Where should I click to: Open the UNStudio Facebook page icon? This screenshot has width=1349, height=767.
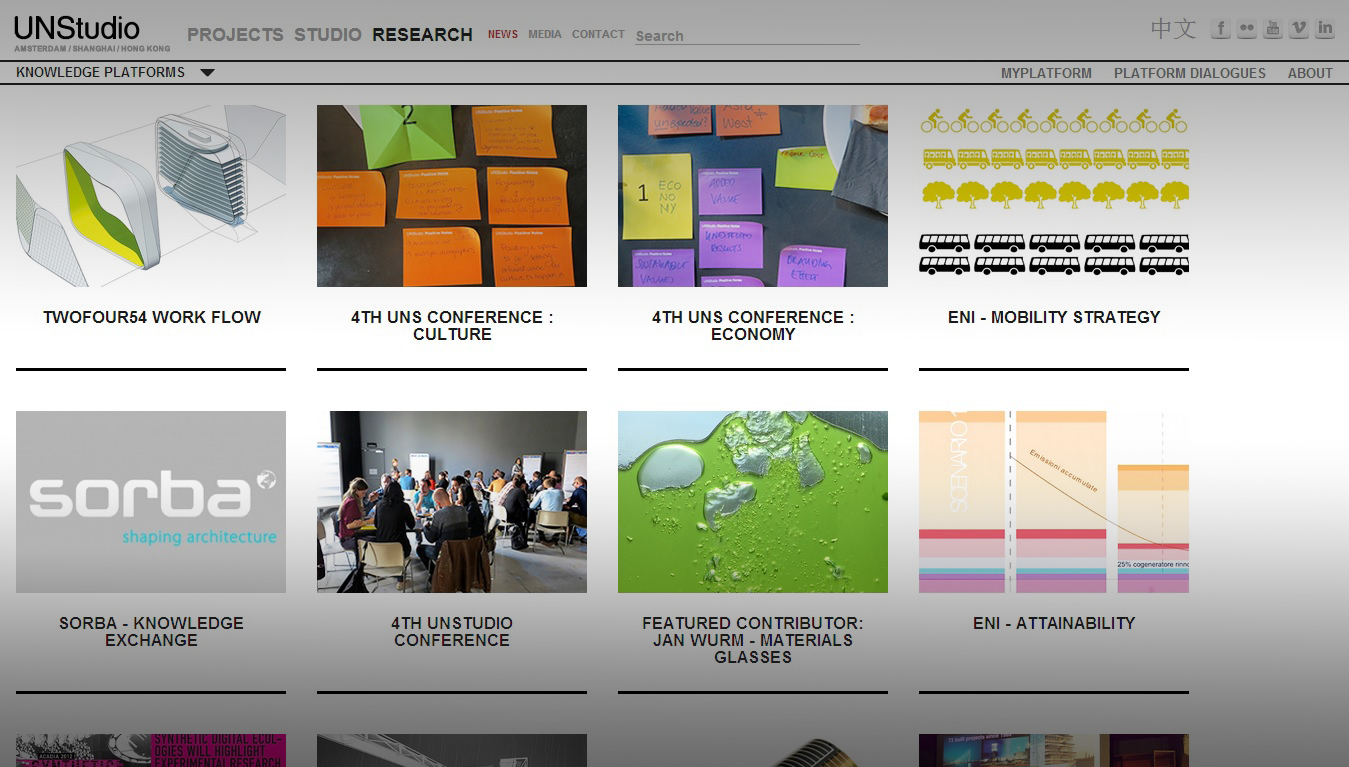click(1220, 28)
